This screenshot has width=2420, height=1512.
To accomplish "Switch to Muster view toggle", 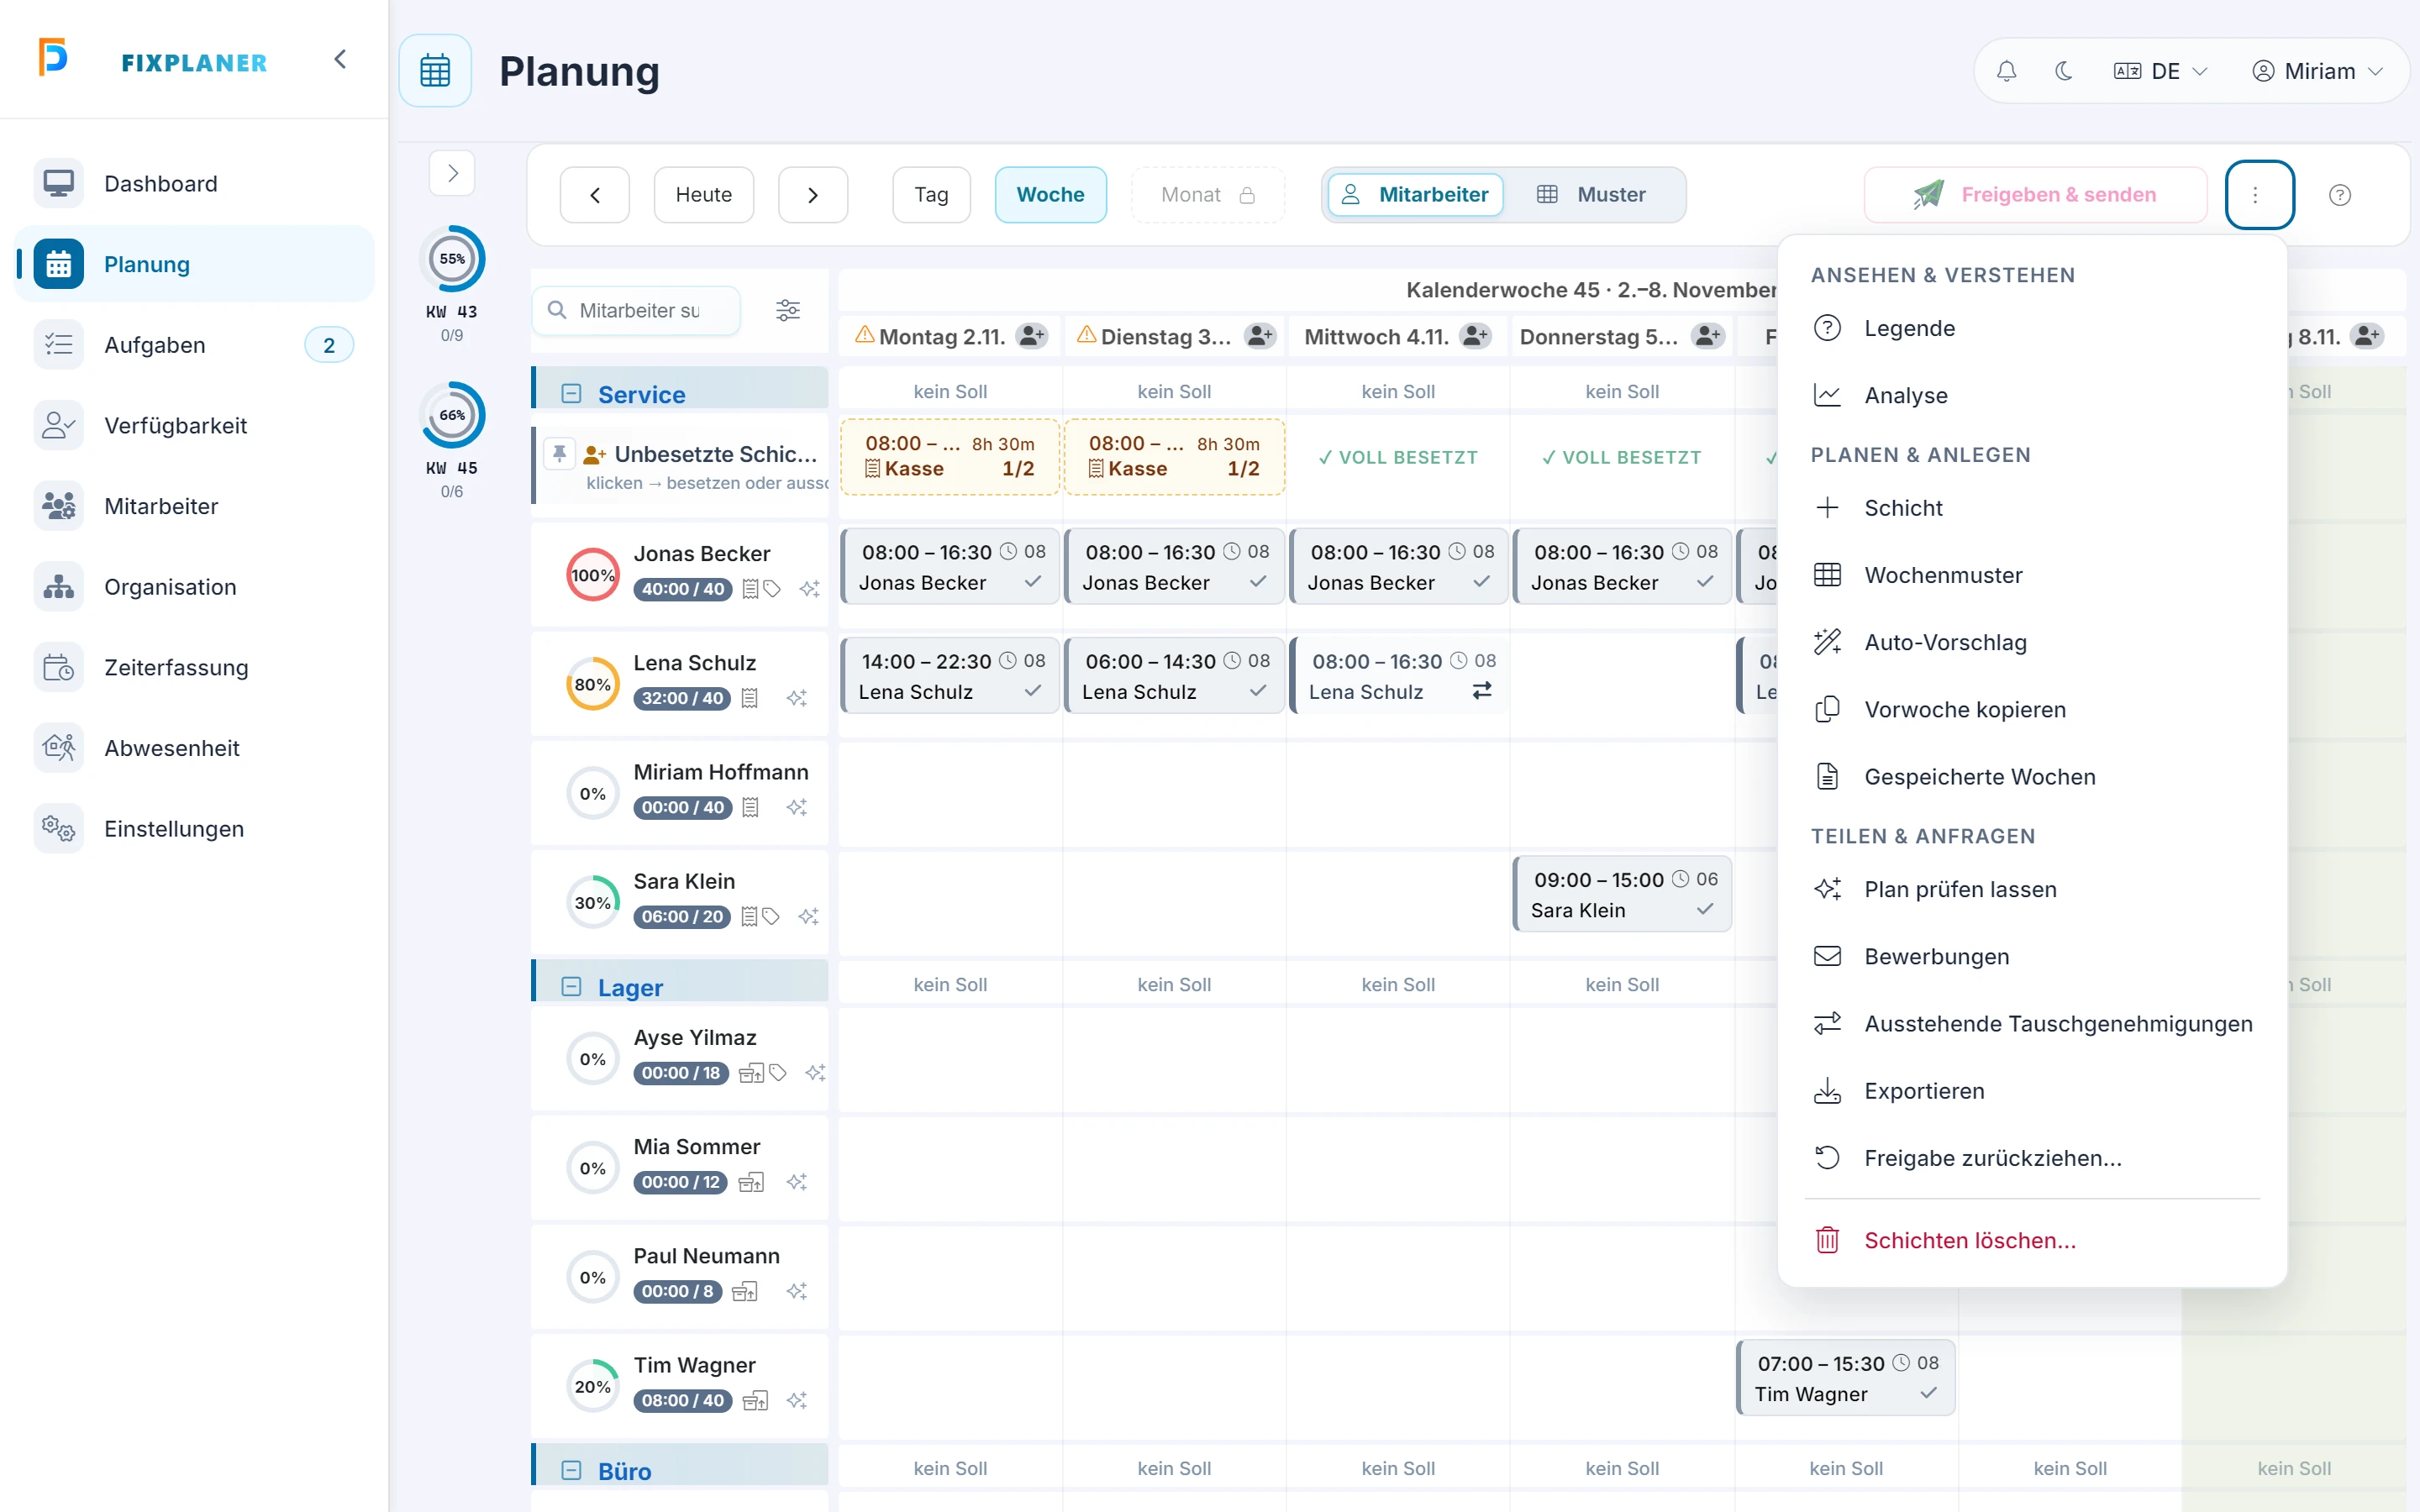I will pyautogui.click(x=1592, y=195).
